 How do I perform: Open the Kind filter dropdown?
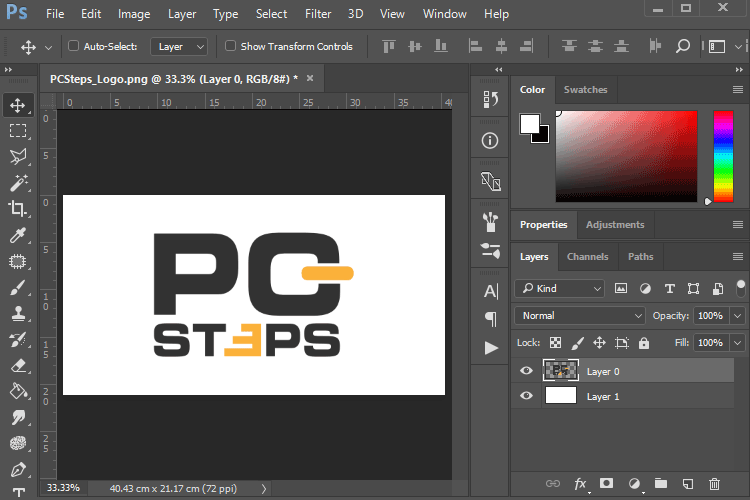tap(560, 289)
